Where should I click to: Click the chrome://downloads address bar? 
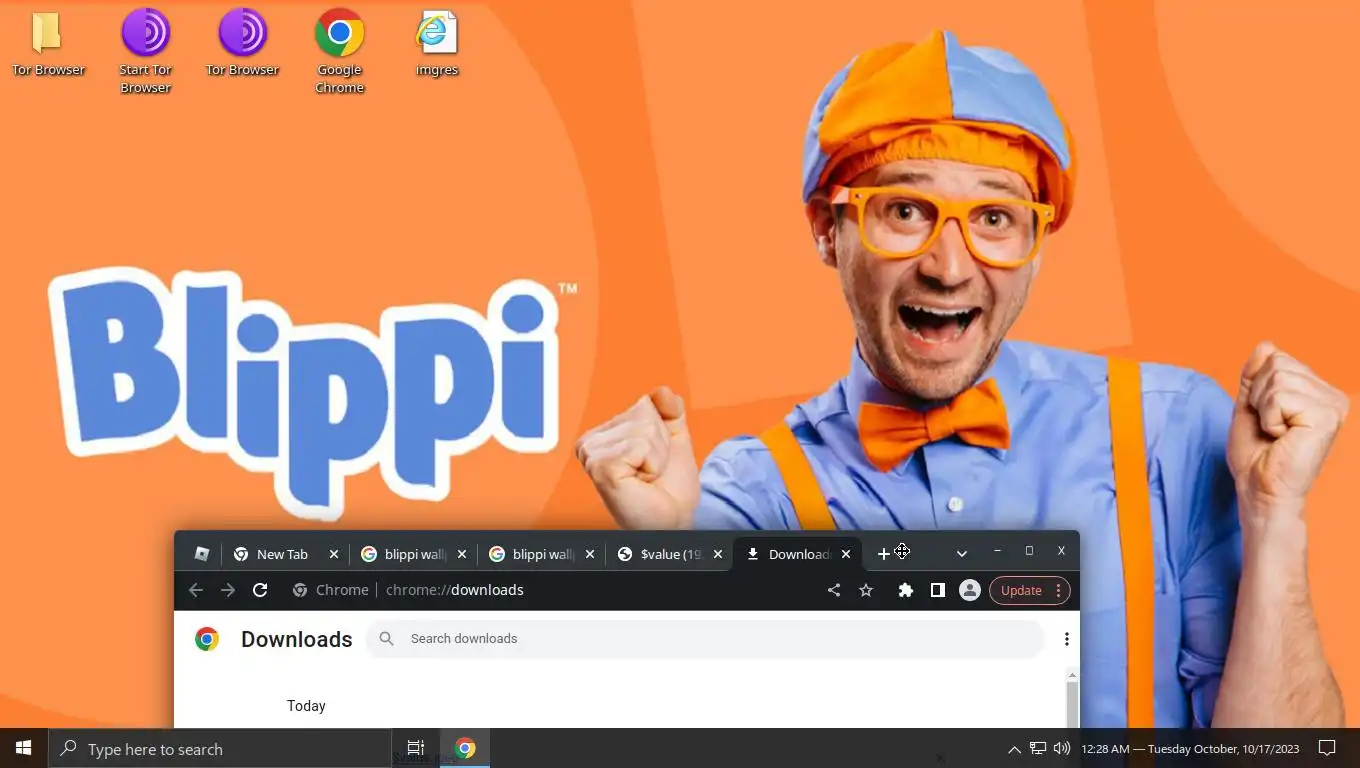455,590
